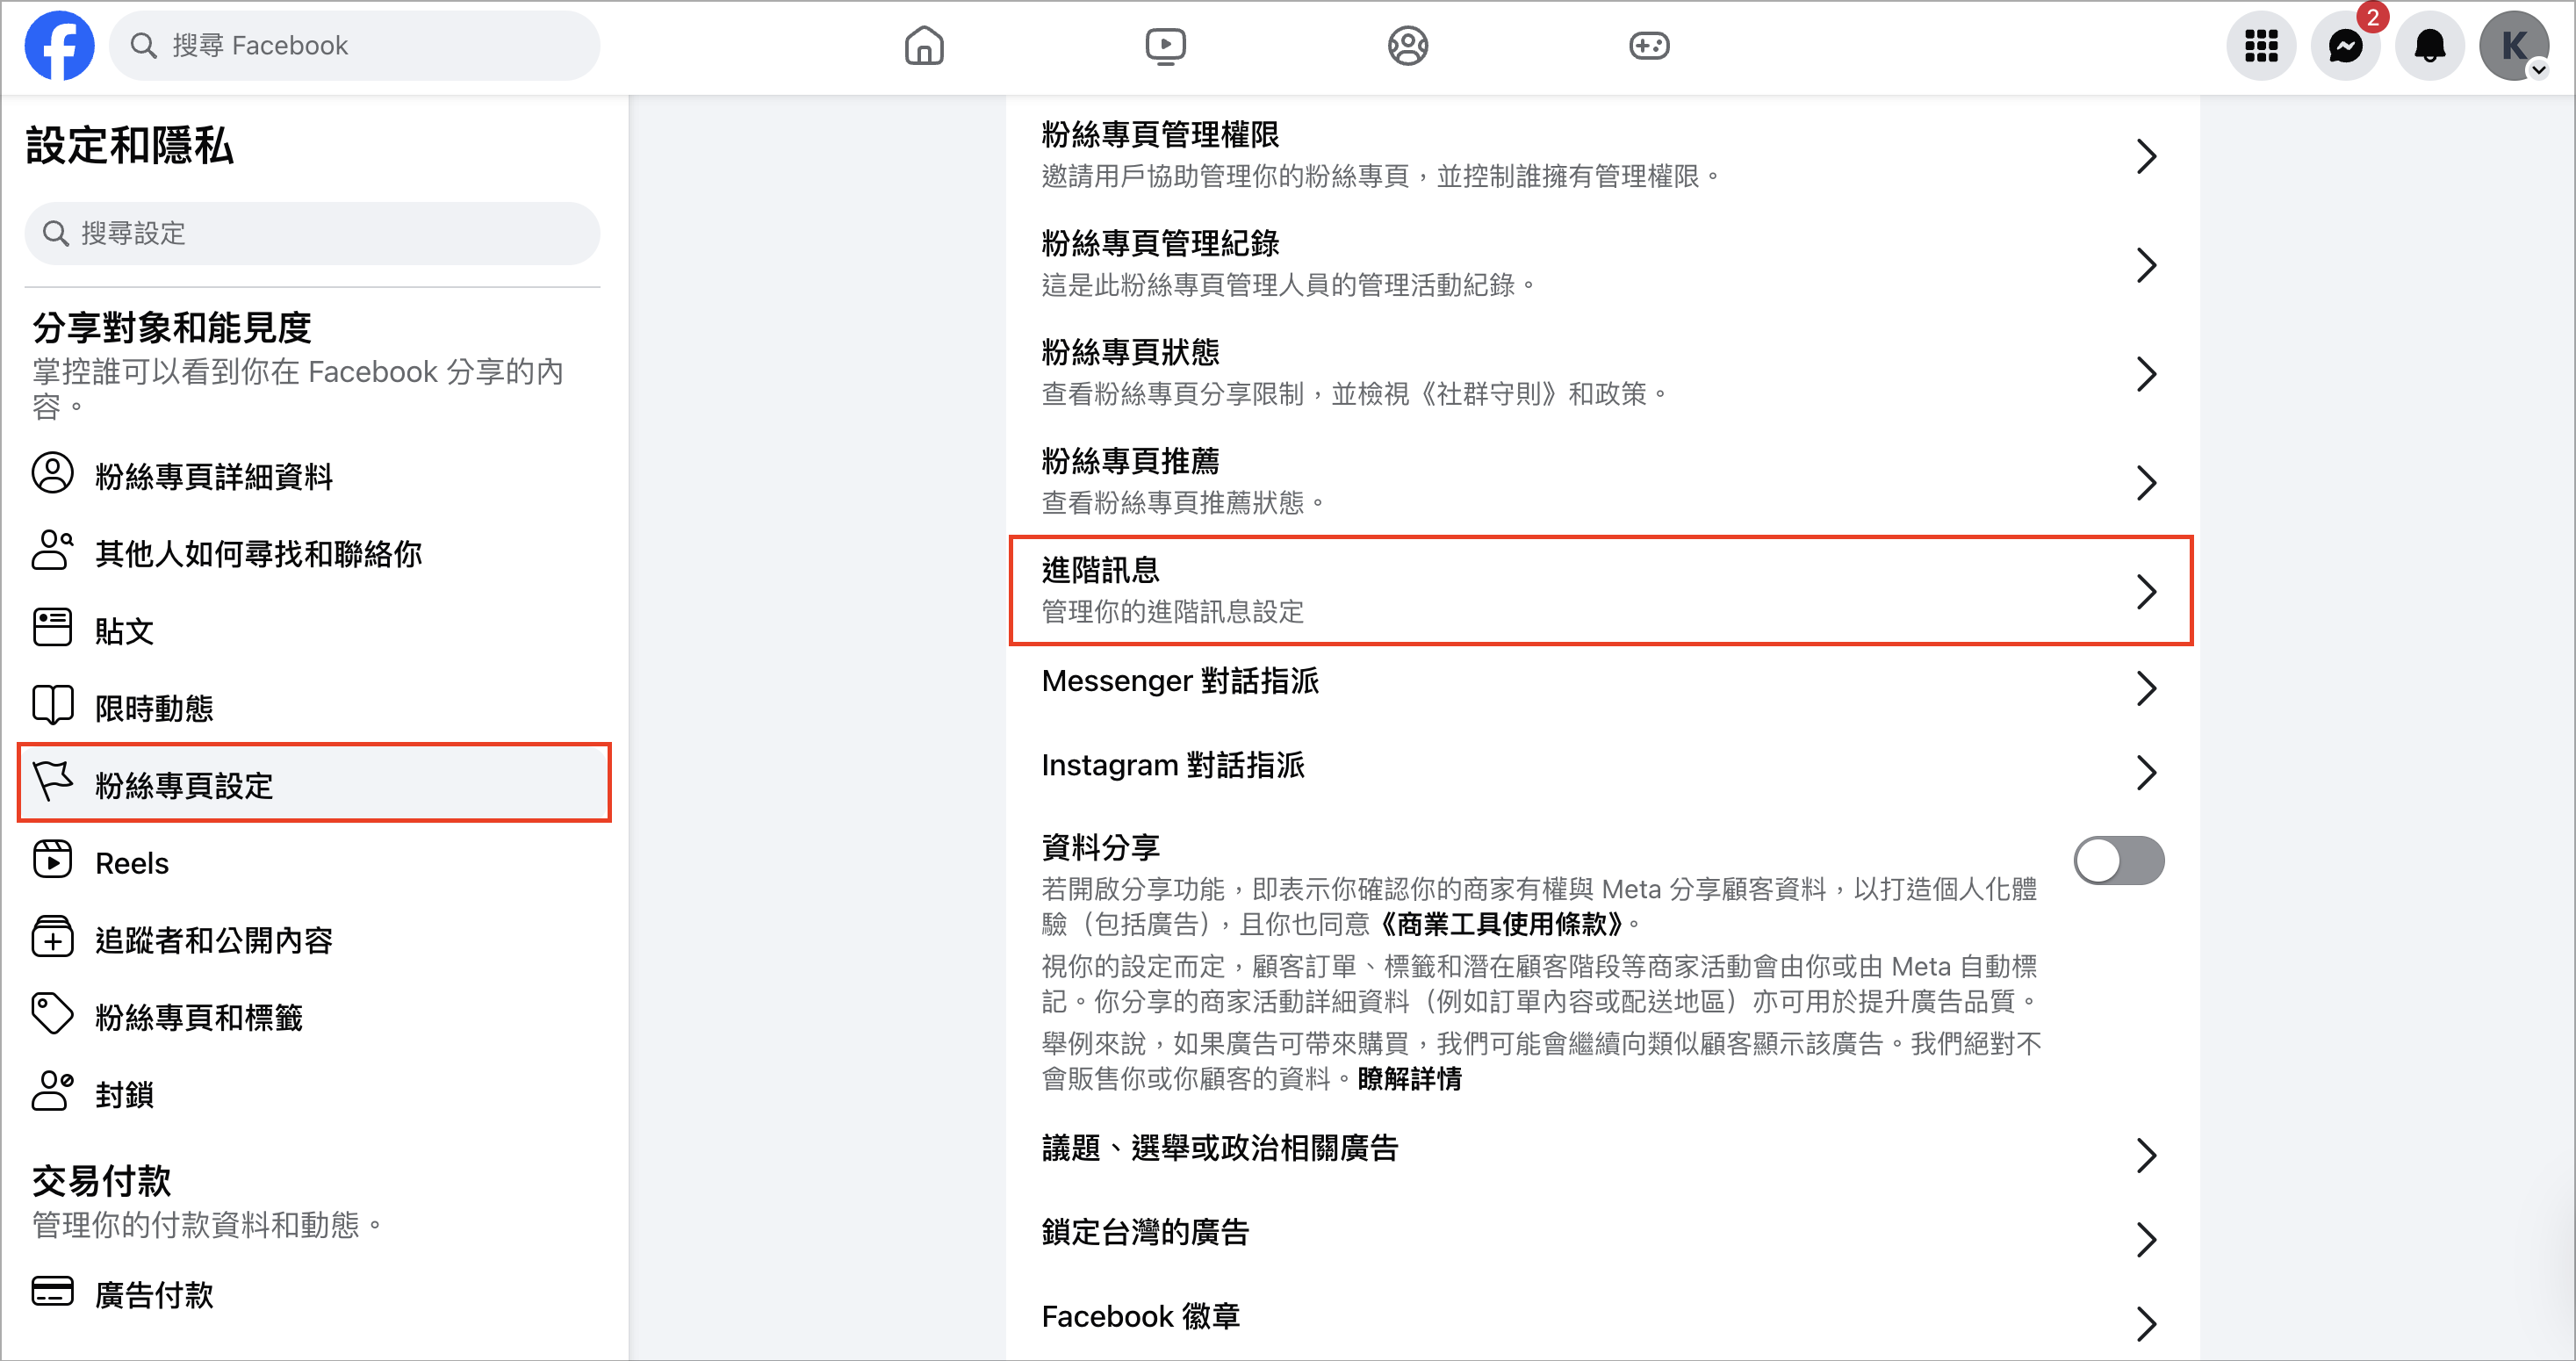Click profile icon beside 粉絲專頁詳細資料
2576x1361 pixels.
pos(52,473)
